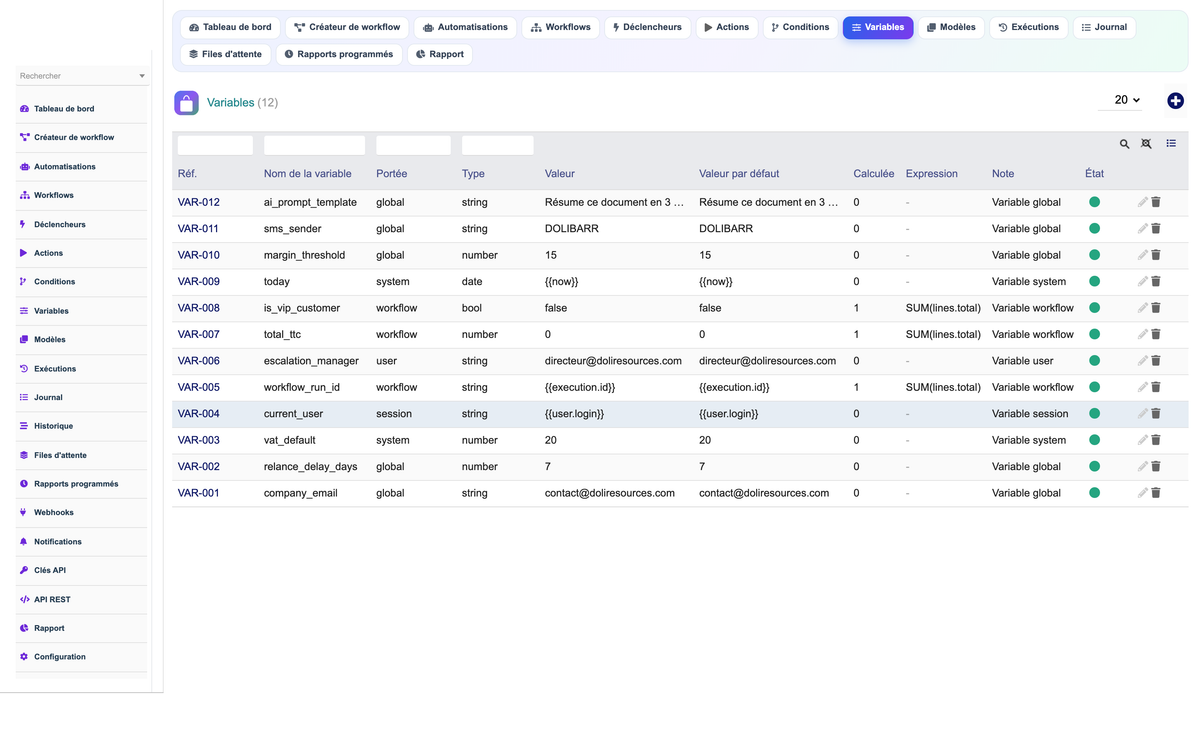1200x743 pixels.
Task: Switch to the Exécutions tab
Action: (1028, 27)
